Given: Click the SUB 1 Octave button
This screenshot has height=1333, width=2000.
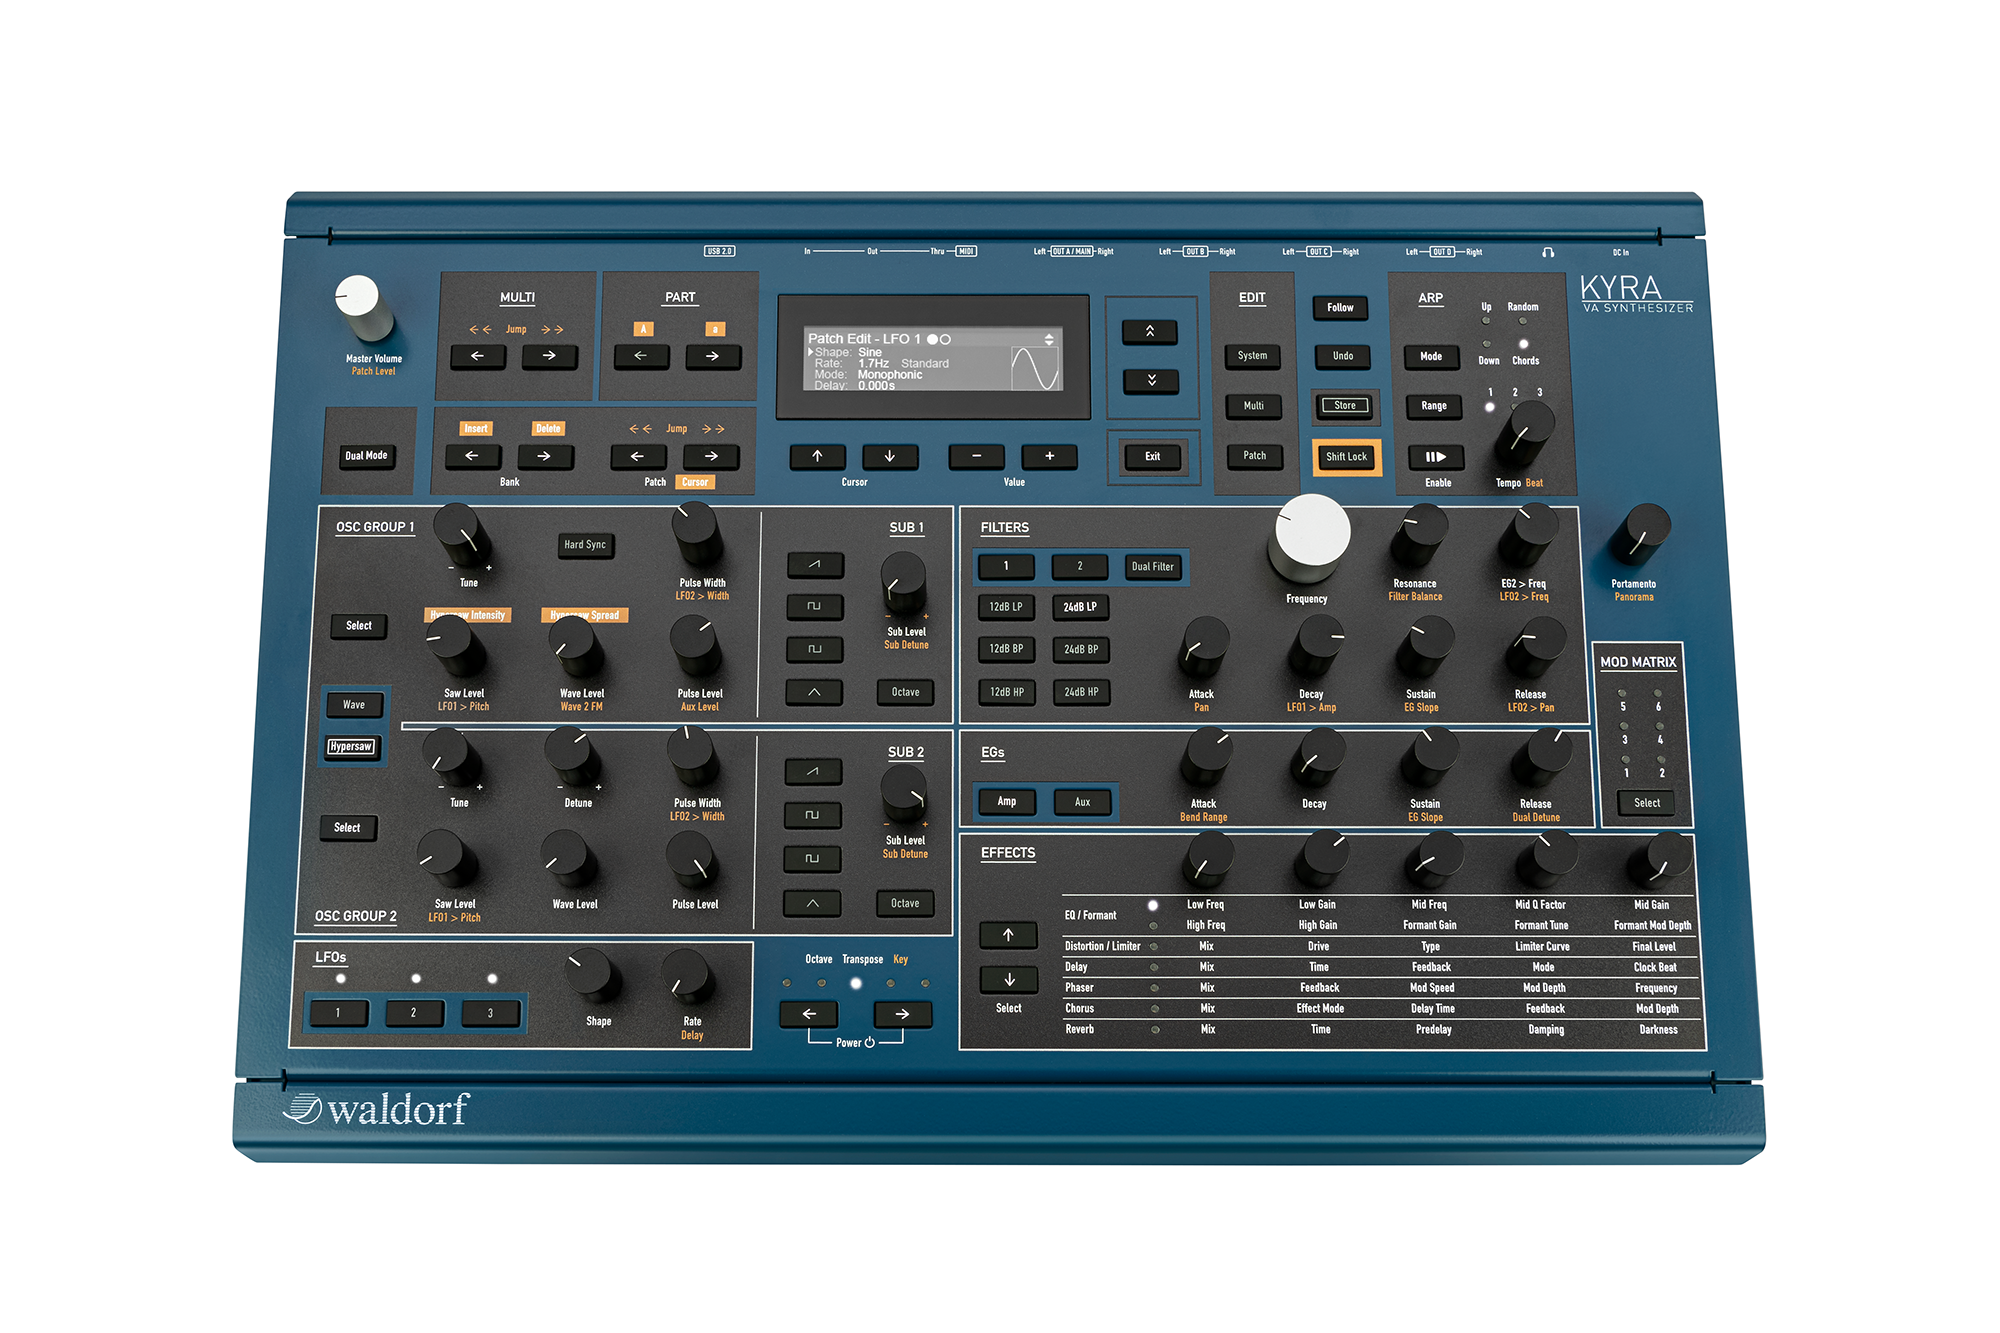Looking at the screenshot, I should [x=906, y=692].
